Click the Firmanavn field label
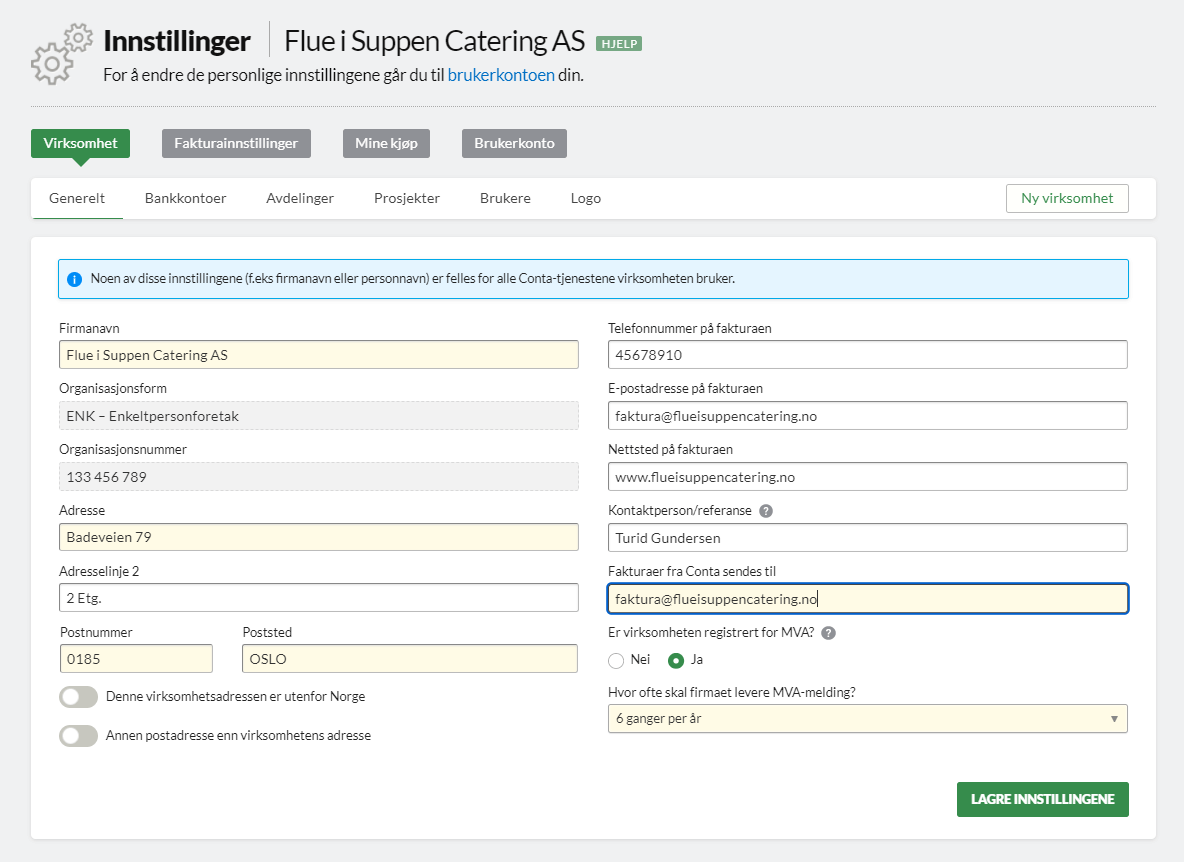 click(89, 328)
